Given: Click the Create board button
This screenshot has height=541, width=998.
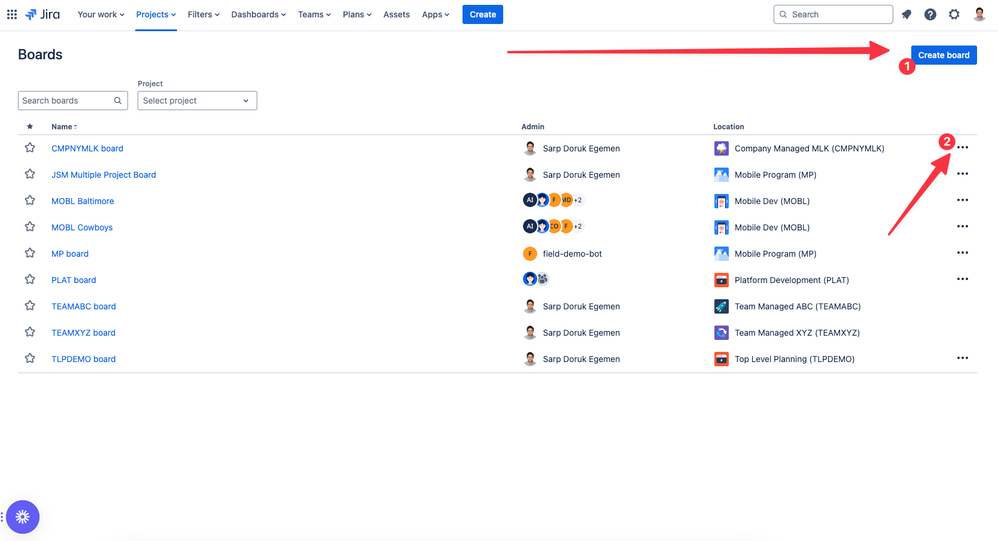Looking at the screenshot, I should [943, 55].
